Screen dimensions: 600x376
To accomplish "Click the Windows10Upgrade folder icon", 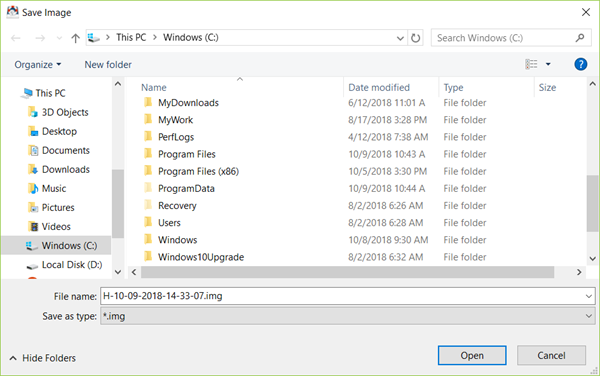I will [x=148, y=257].
